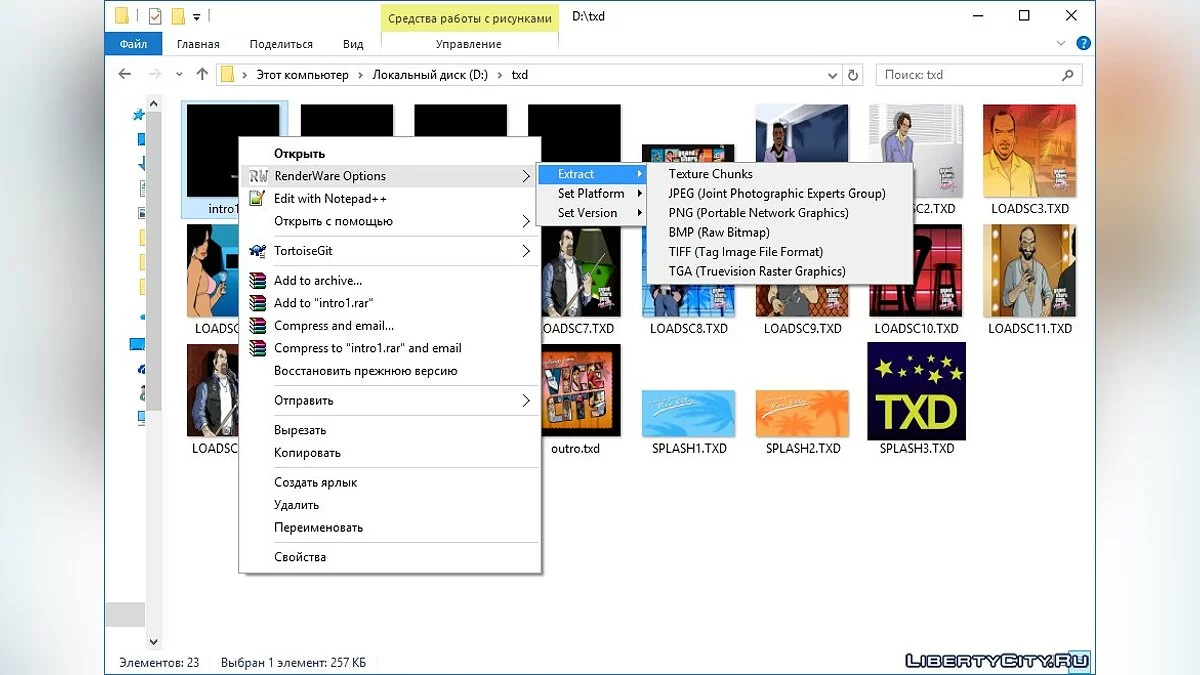Click the help question mark icon
1200x675 pixels.
point(1084,44)
